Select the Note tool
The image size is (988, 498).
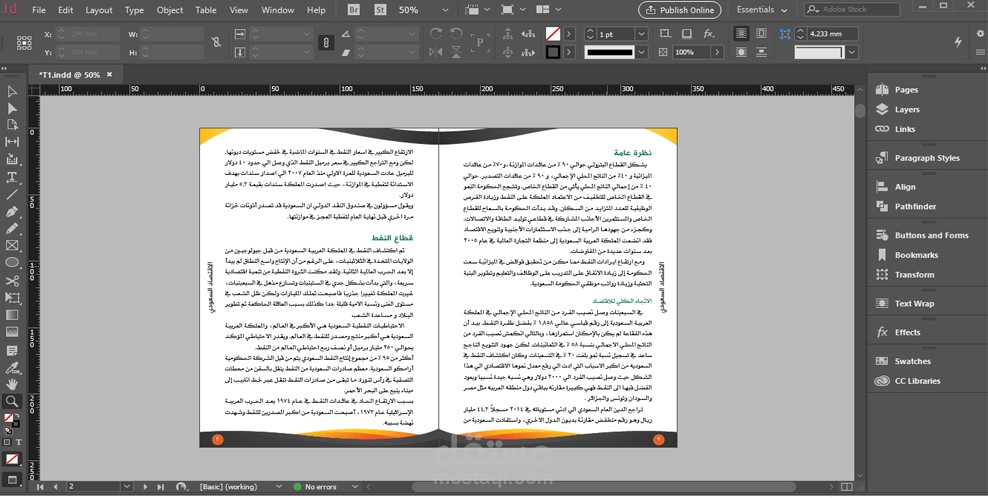(11, 350)
